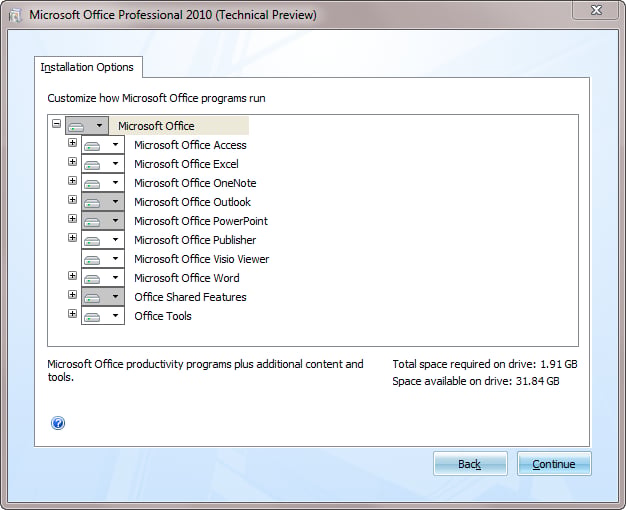626x510 pixels.
Task: Expand the Office Shared Features node
Action: (72, 294)
